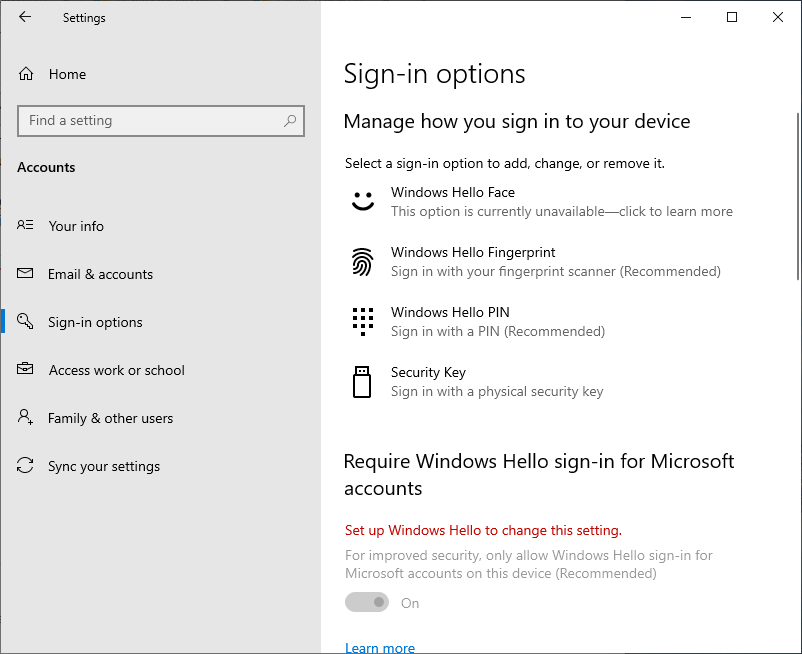The width and height of the screenshot is (802, 654).
Task: Click the search magnifier in Find a setting
Action: pos(290,121)
